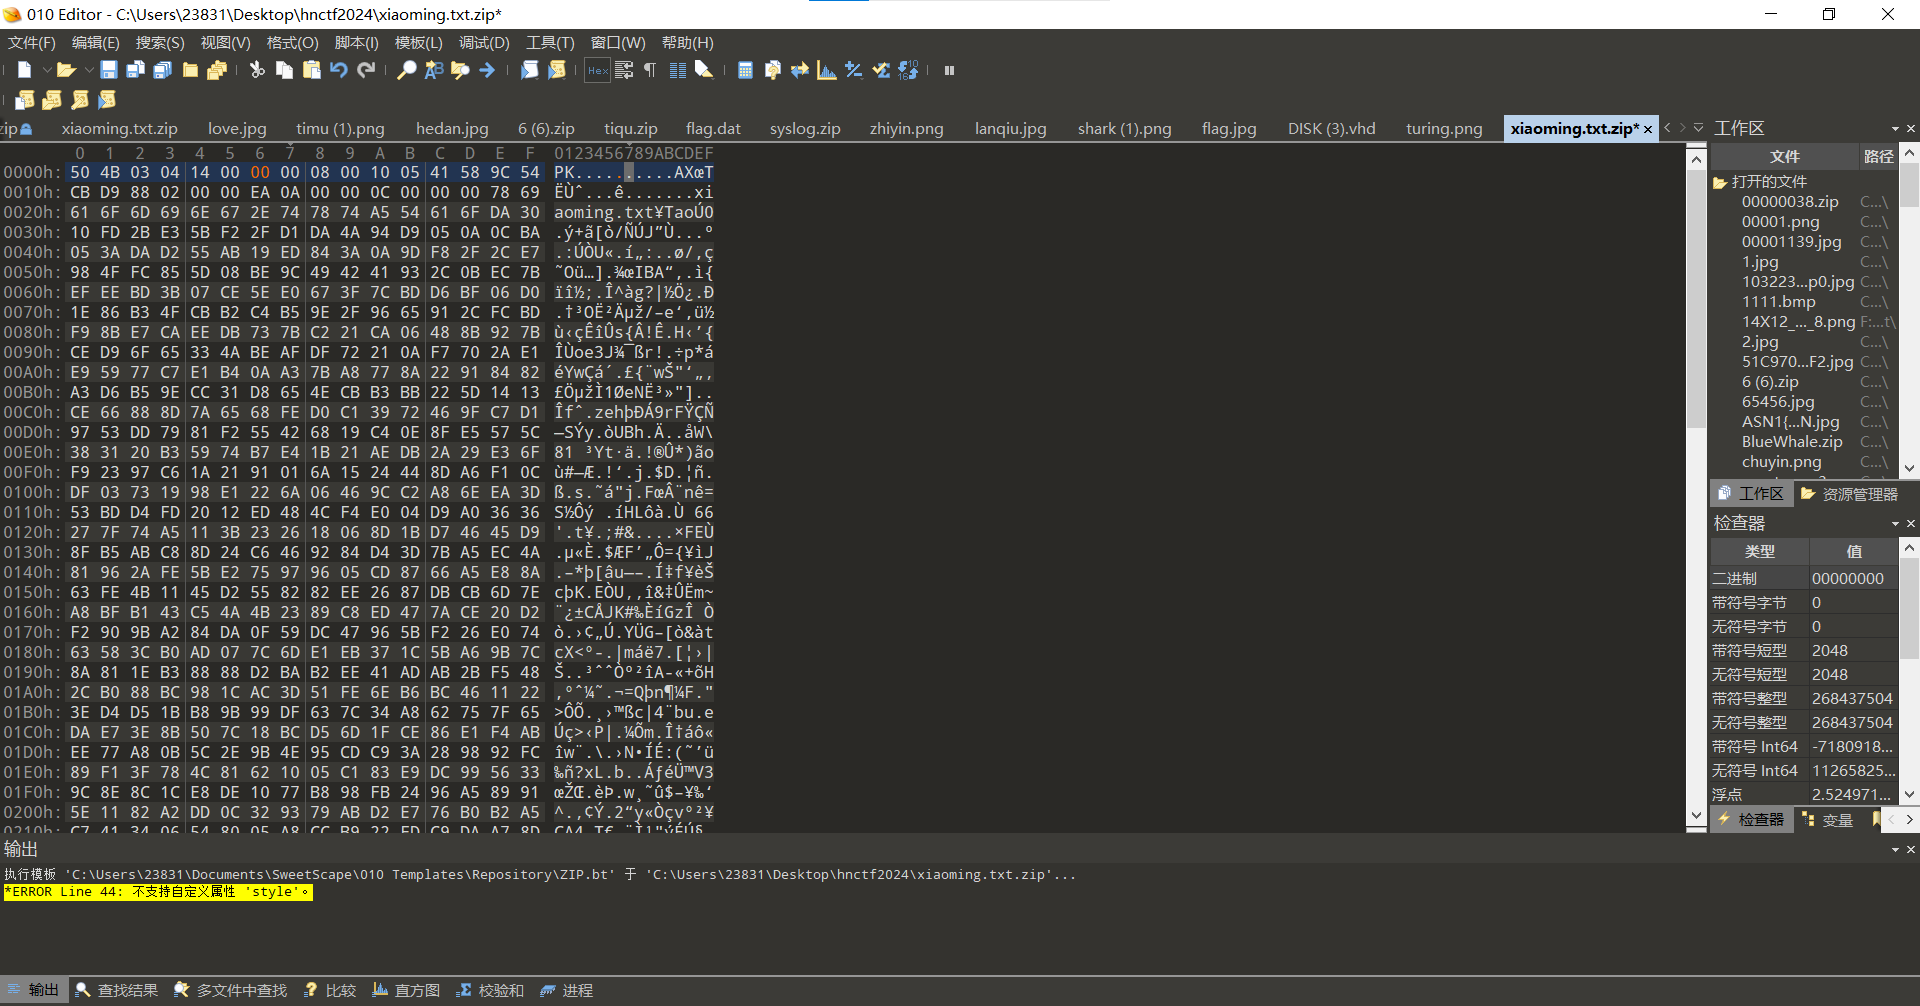Open 工具(T) menu
The image size is (1920, 1006).
click(550, 43)
